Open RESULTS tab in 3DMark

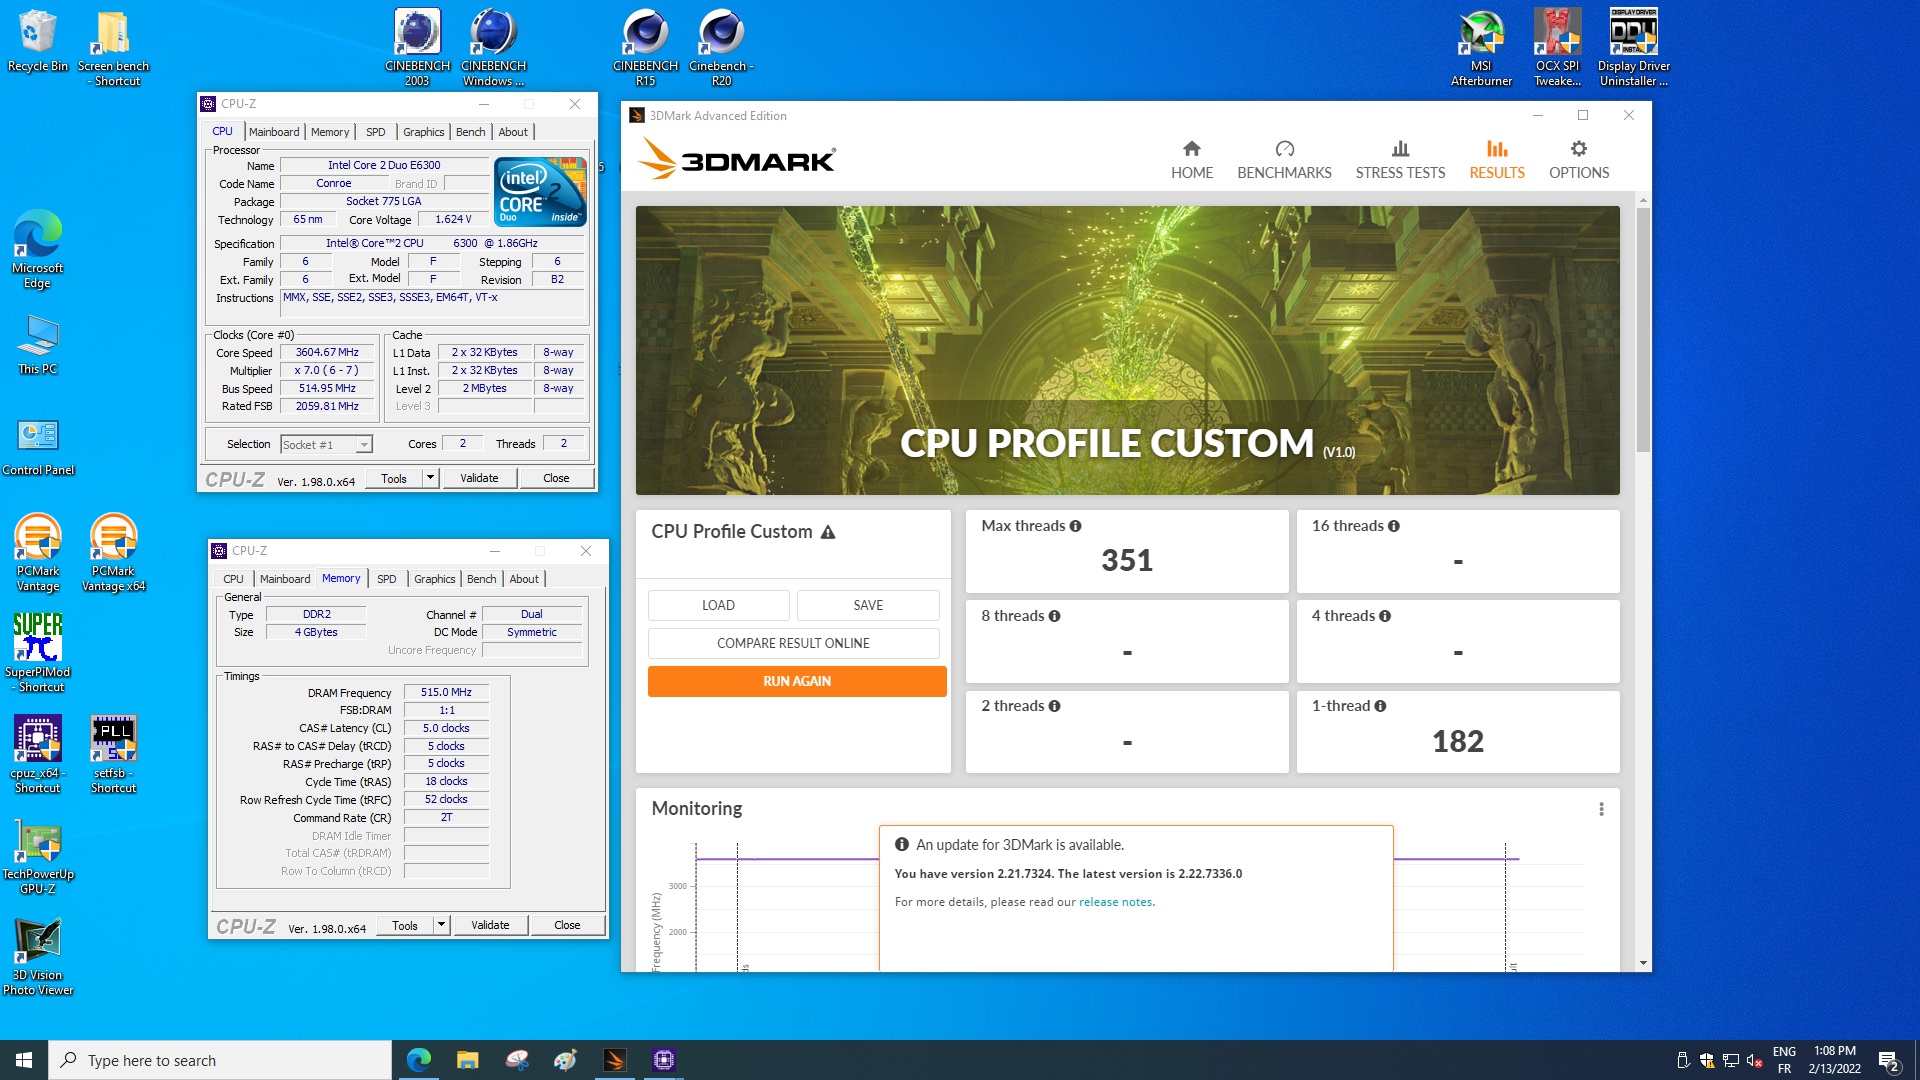pyautogui.click(x=1497, y=160)
